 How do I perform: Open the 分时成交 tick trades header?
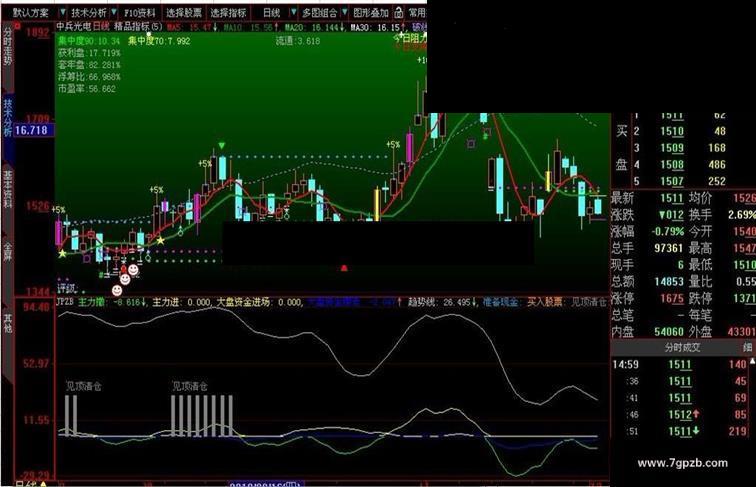pyautogui.click(x=682, y=347)
